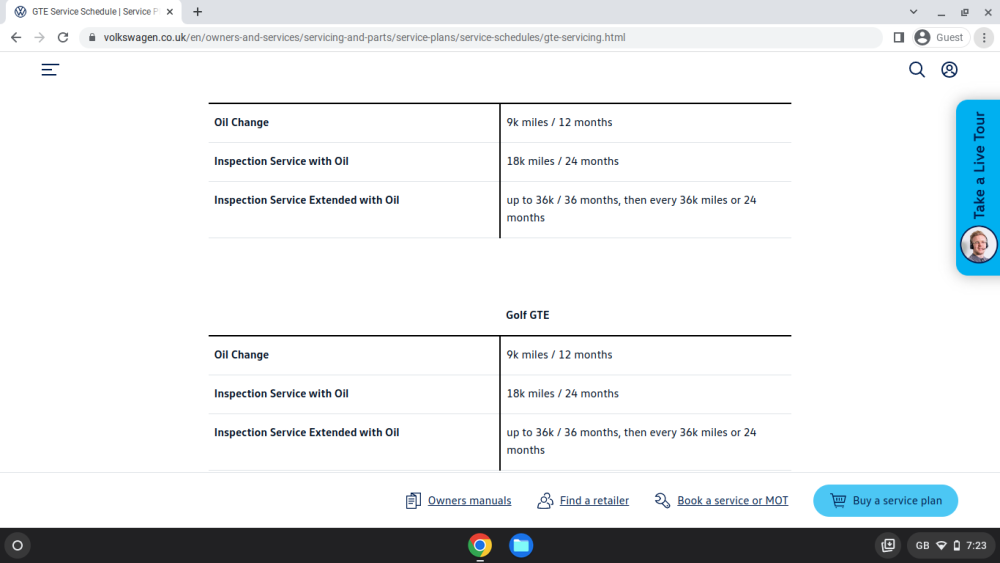Open the screen capture tray icon
This screenshot has height=563, width=1000.
click(888, 545)
